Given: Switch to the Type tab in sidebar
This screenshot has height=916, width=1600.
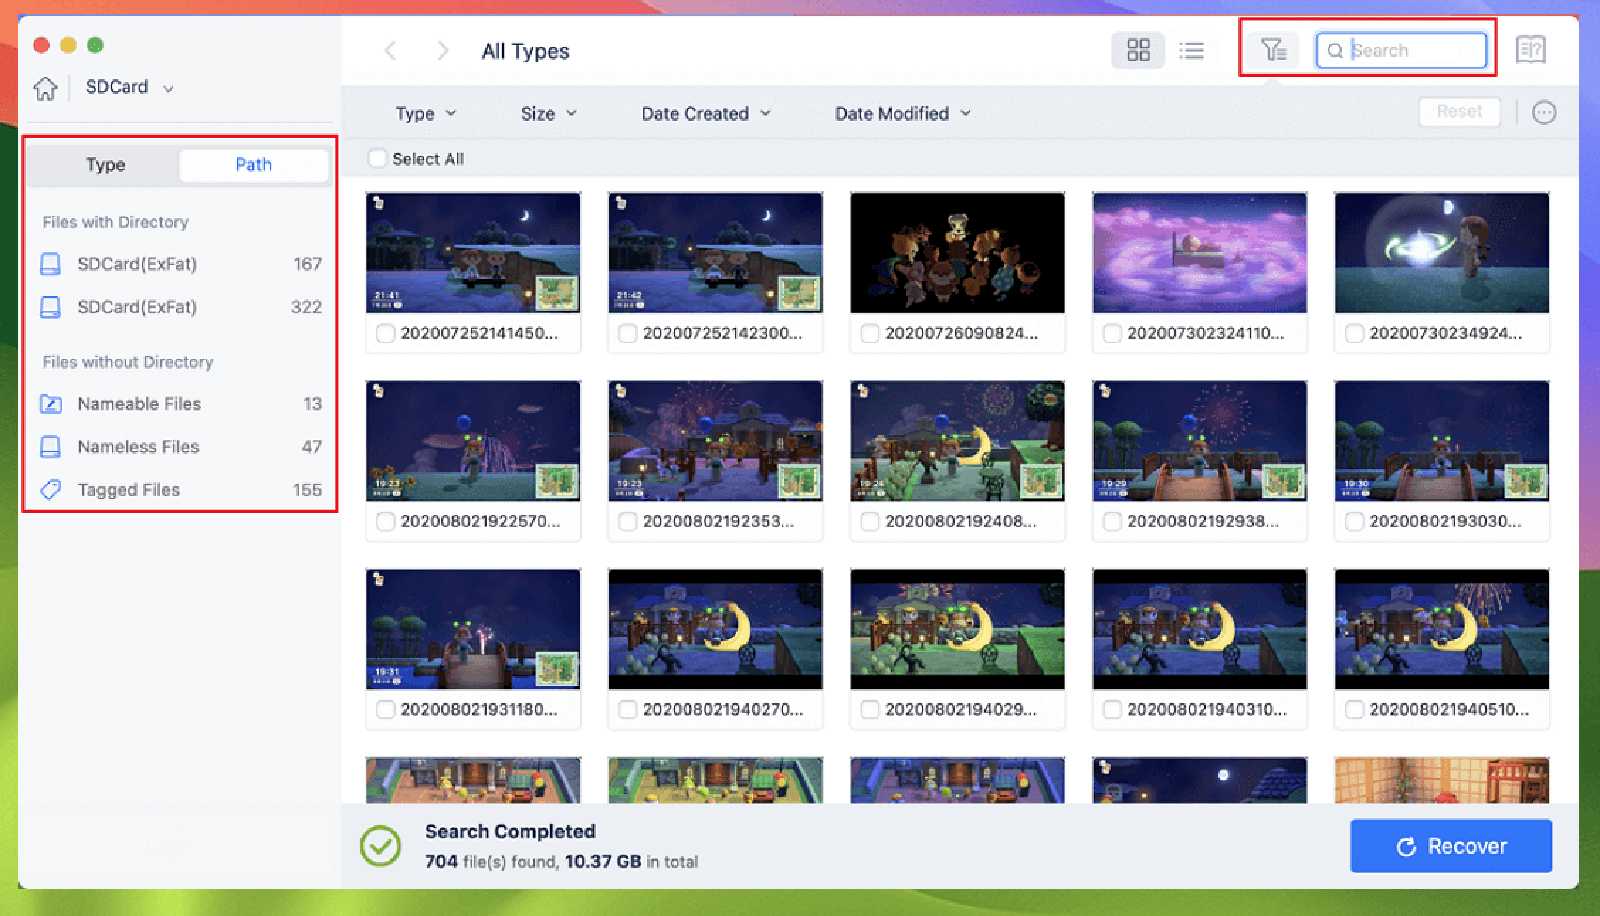Looking at the screenshot, I should coord(105,165).
